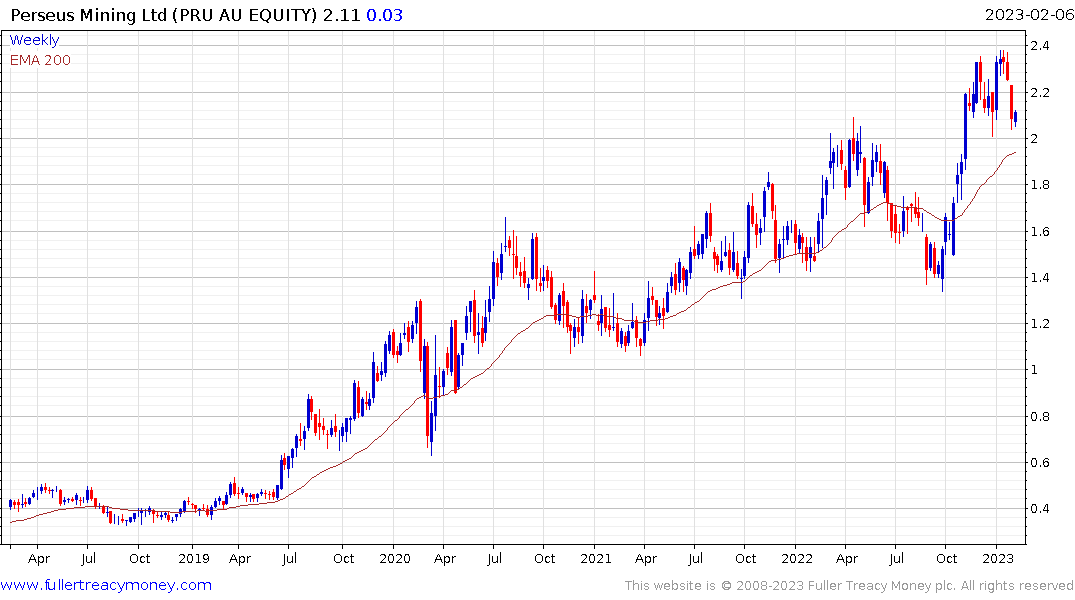The height and width of the screenshot is (600, 1075).
Task: Select the Weekly interval label
Action: pyautogui.click(x=34, y=40)
